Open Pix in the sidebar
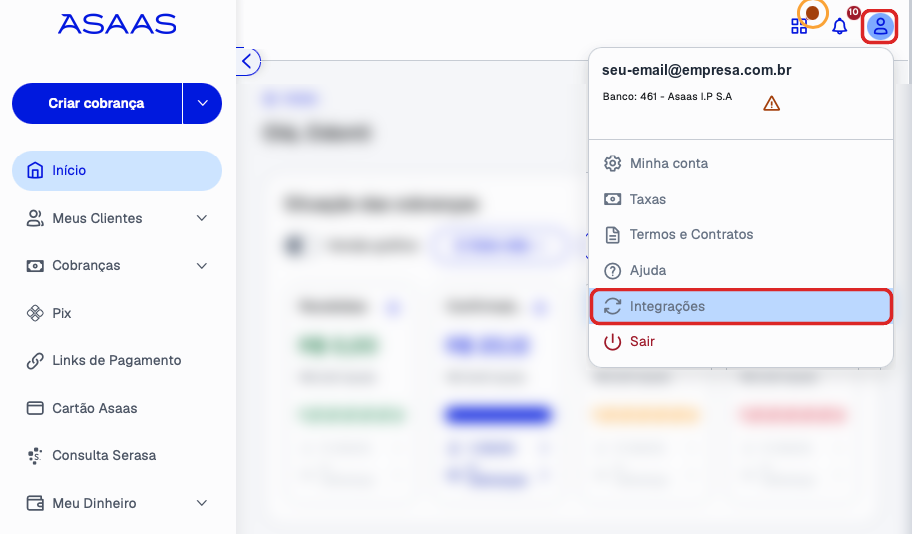 tap(117, 313)
